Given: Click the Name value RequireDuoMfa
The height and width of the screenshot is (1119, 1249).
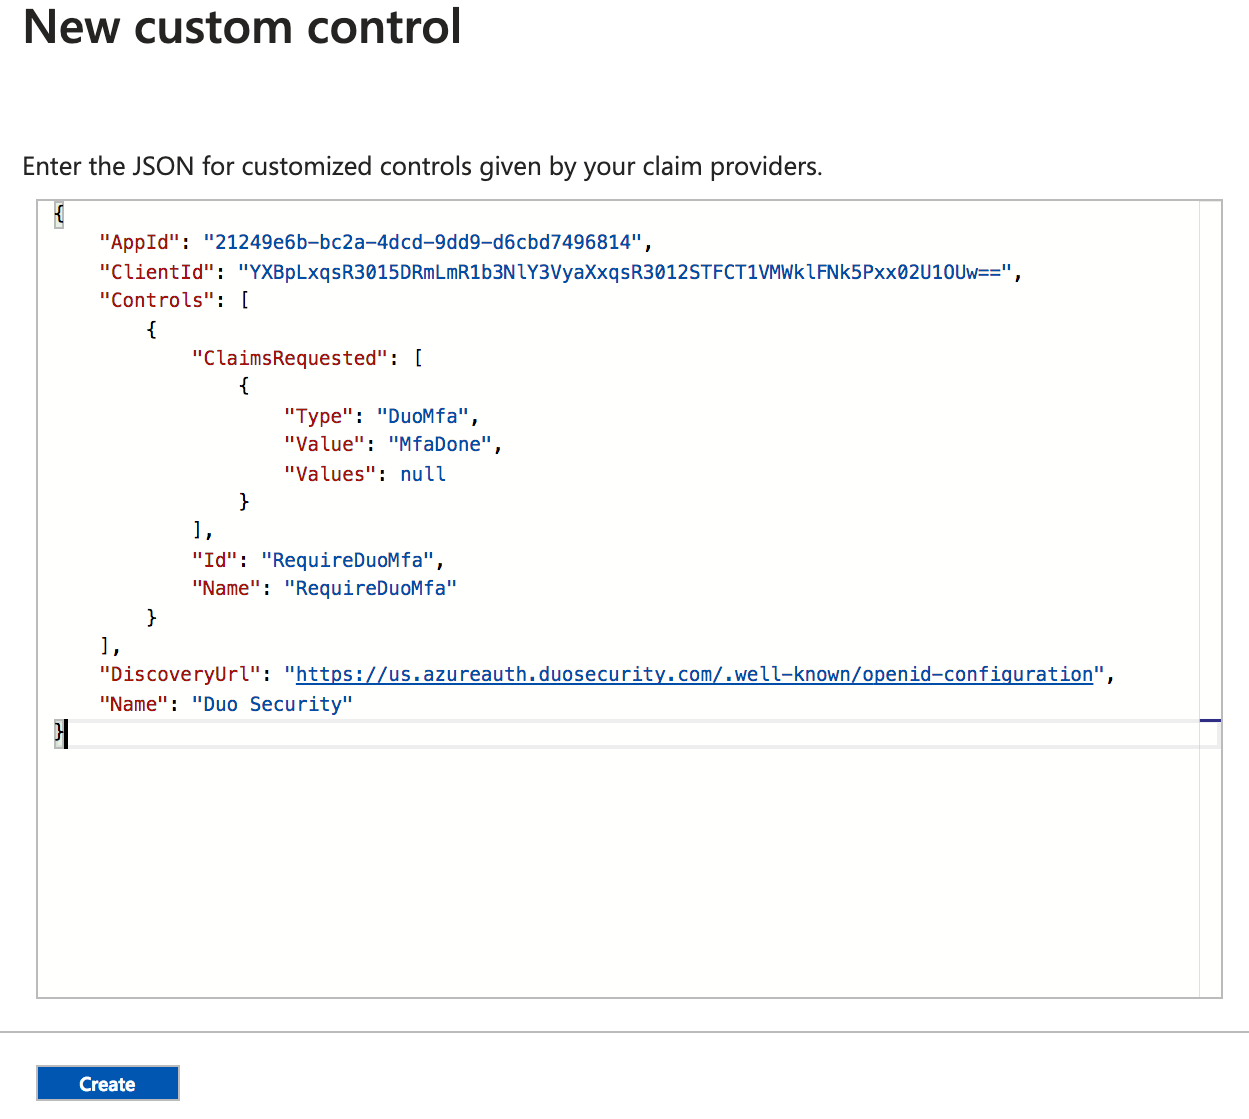Looking at the screenshot, I should pyautogui.click(x=371, y=588).
